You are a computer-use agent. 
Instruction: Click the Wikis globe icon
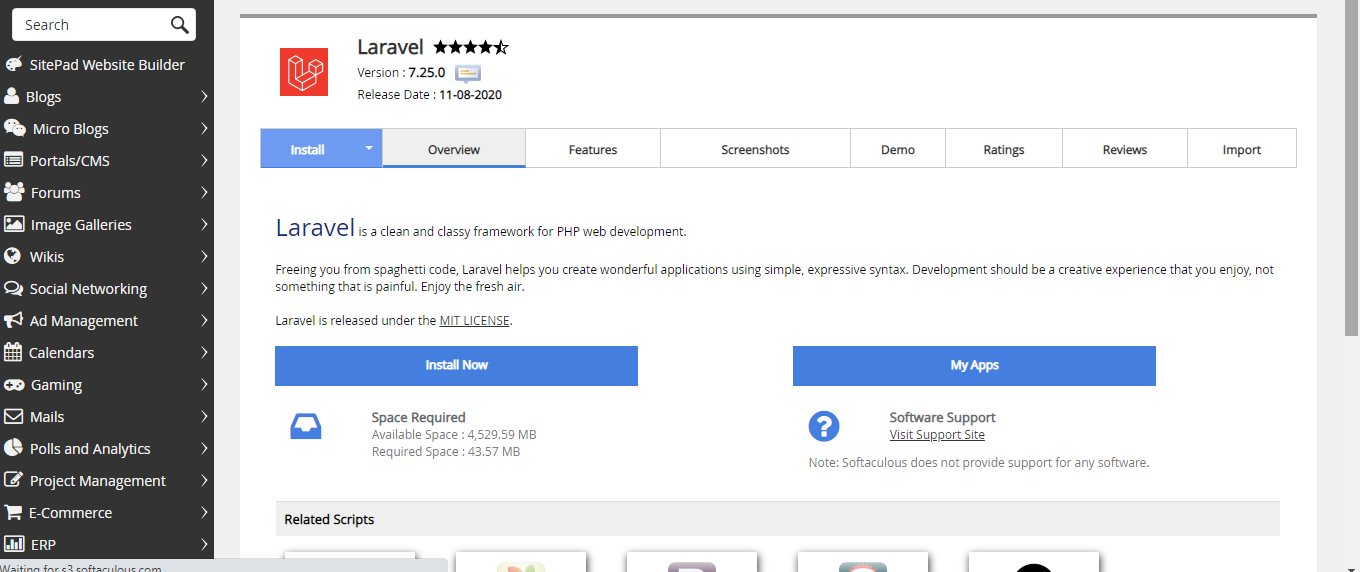click(x=12, y=256)
